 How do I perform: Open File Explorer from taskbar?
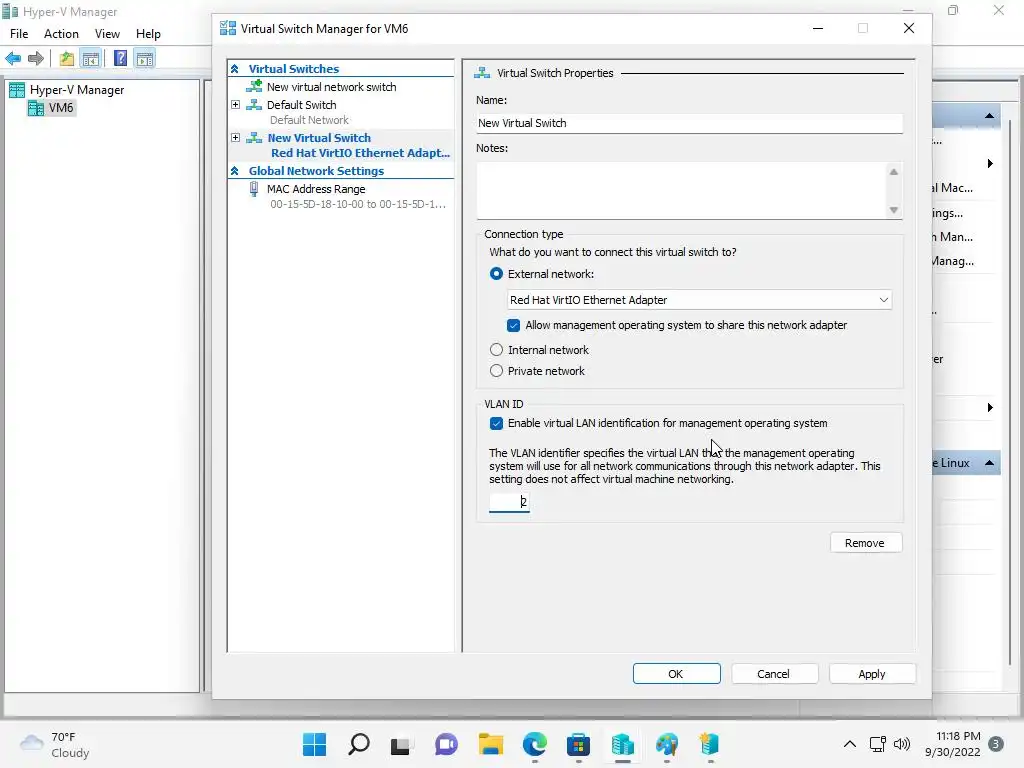490,744
